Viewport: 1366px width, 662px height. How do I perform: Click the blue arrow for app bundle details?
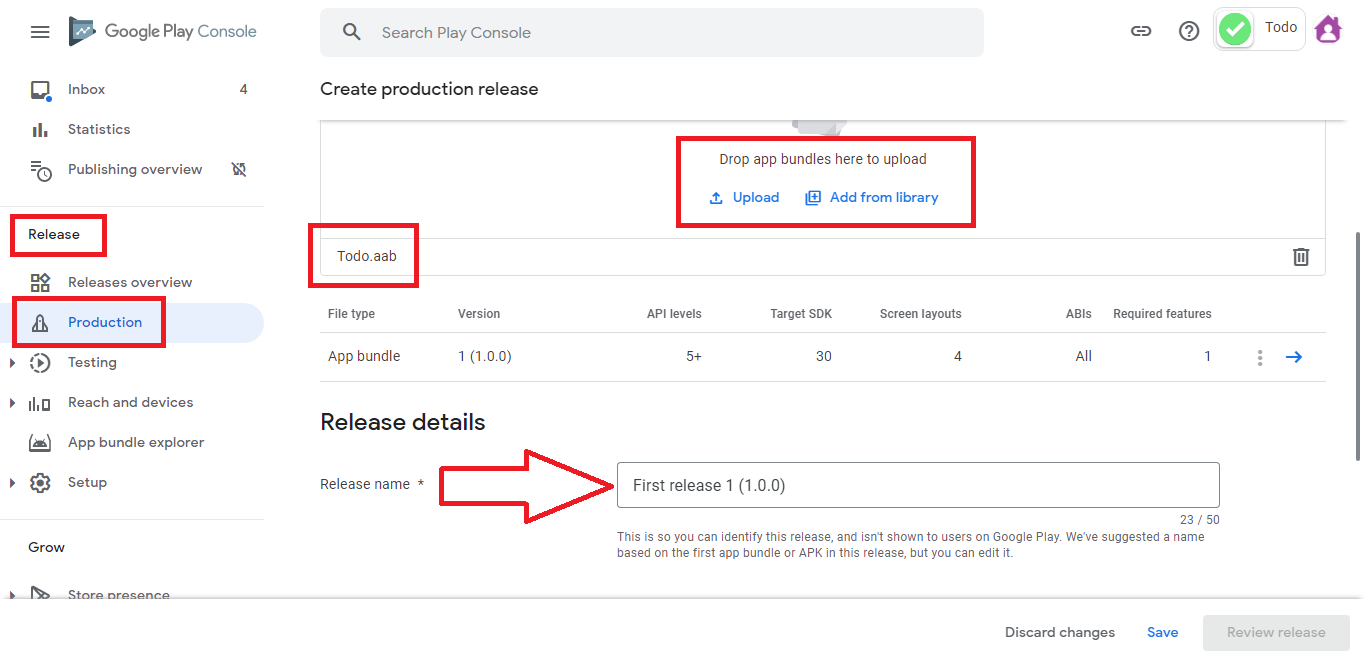[1294, 357]
